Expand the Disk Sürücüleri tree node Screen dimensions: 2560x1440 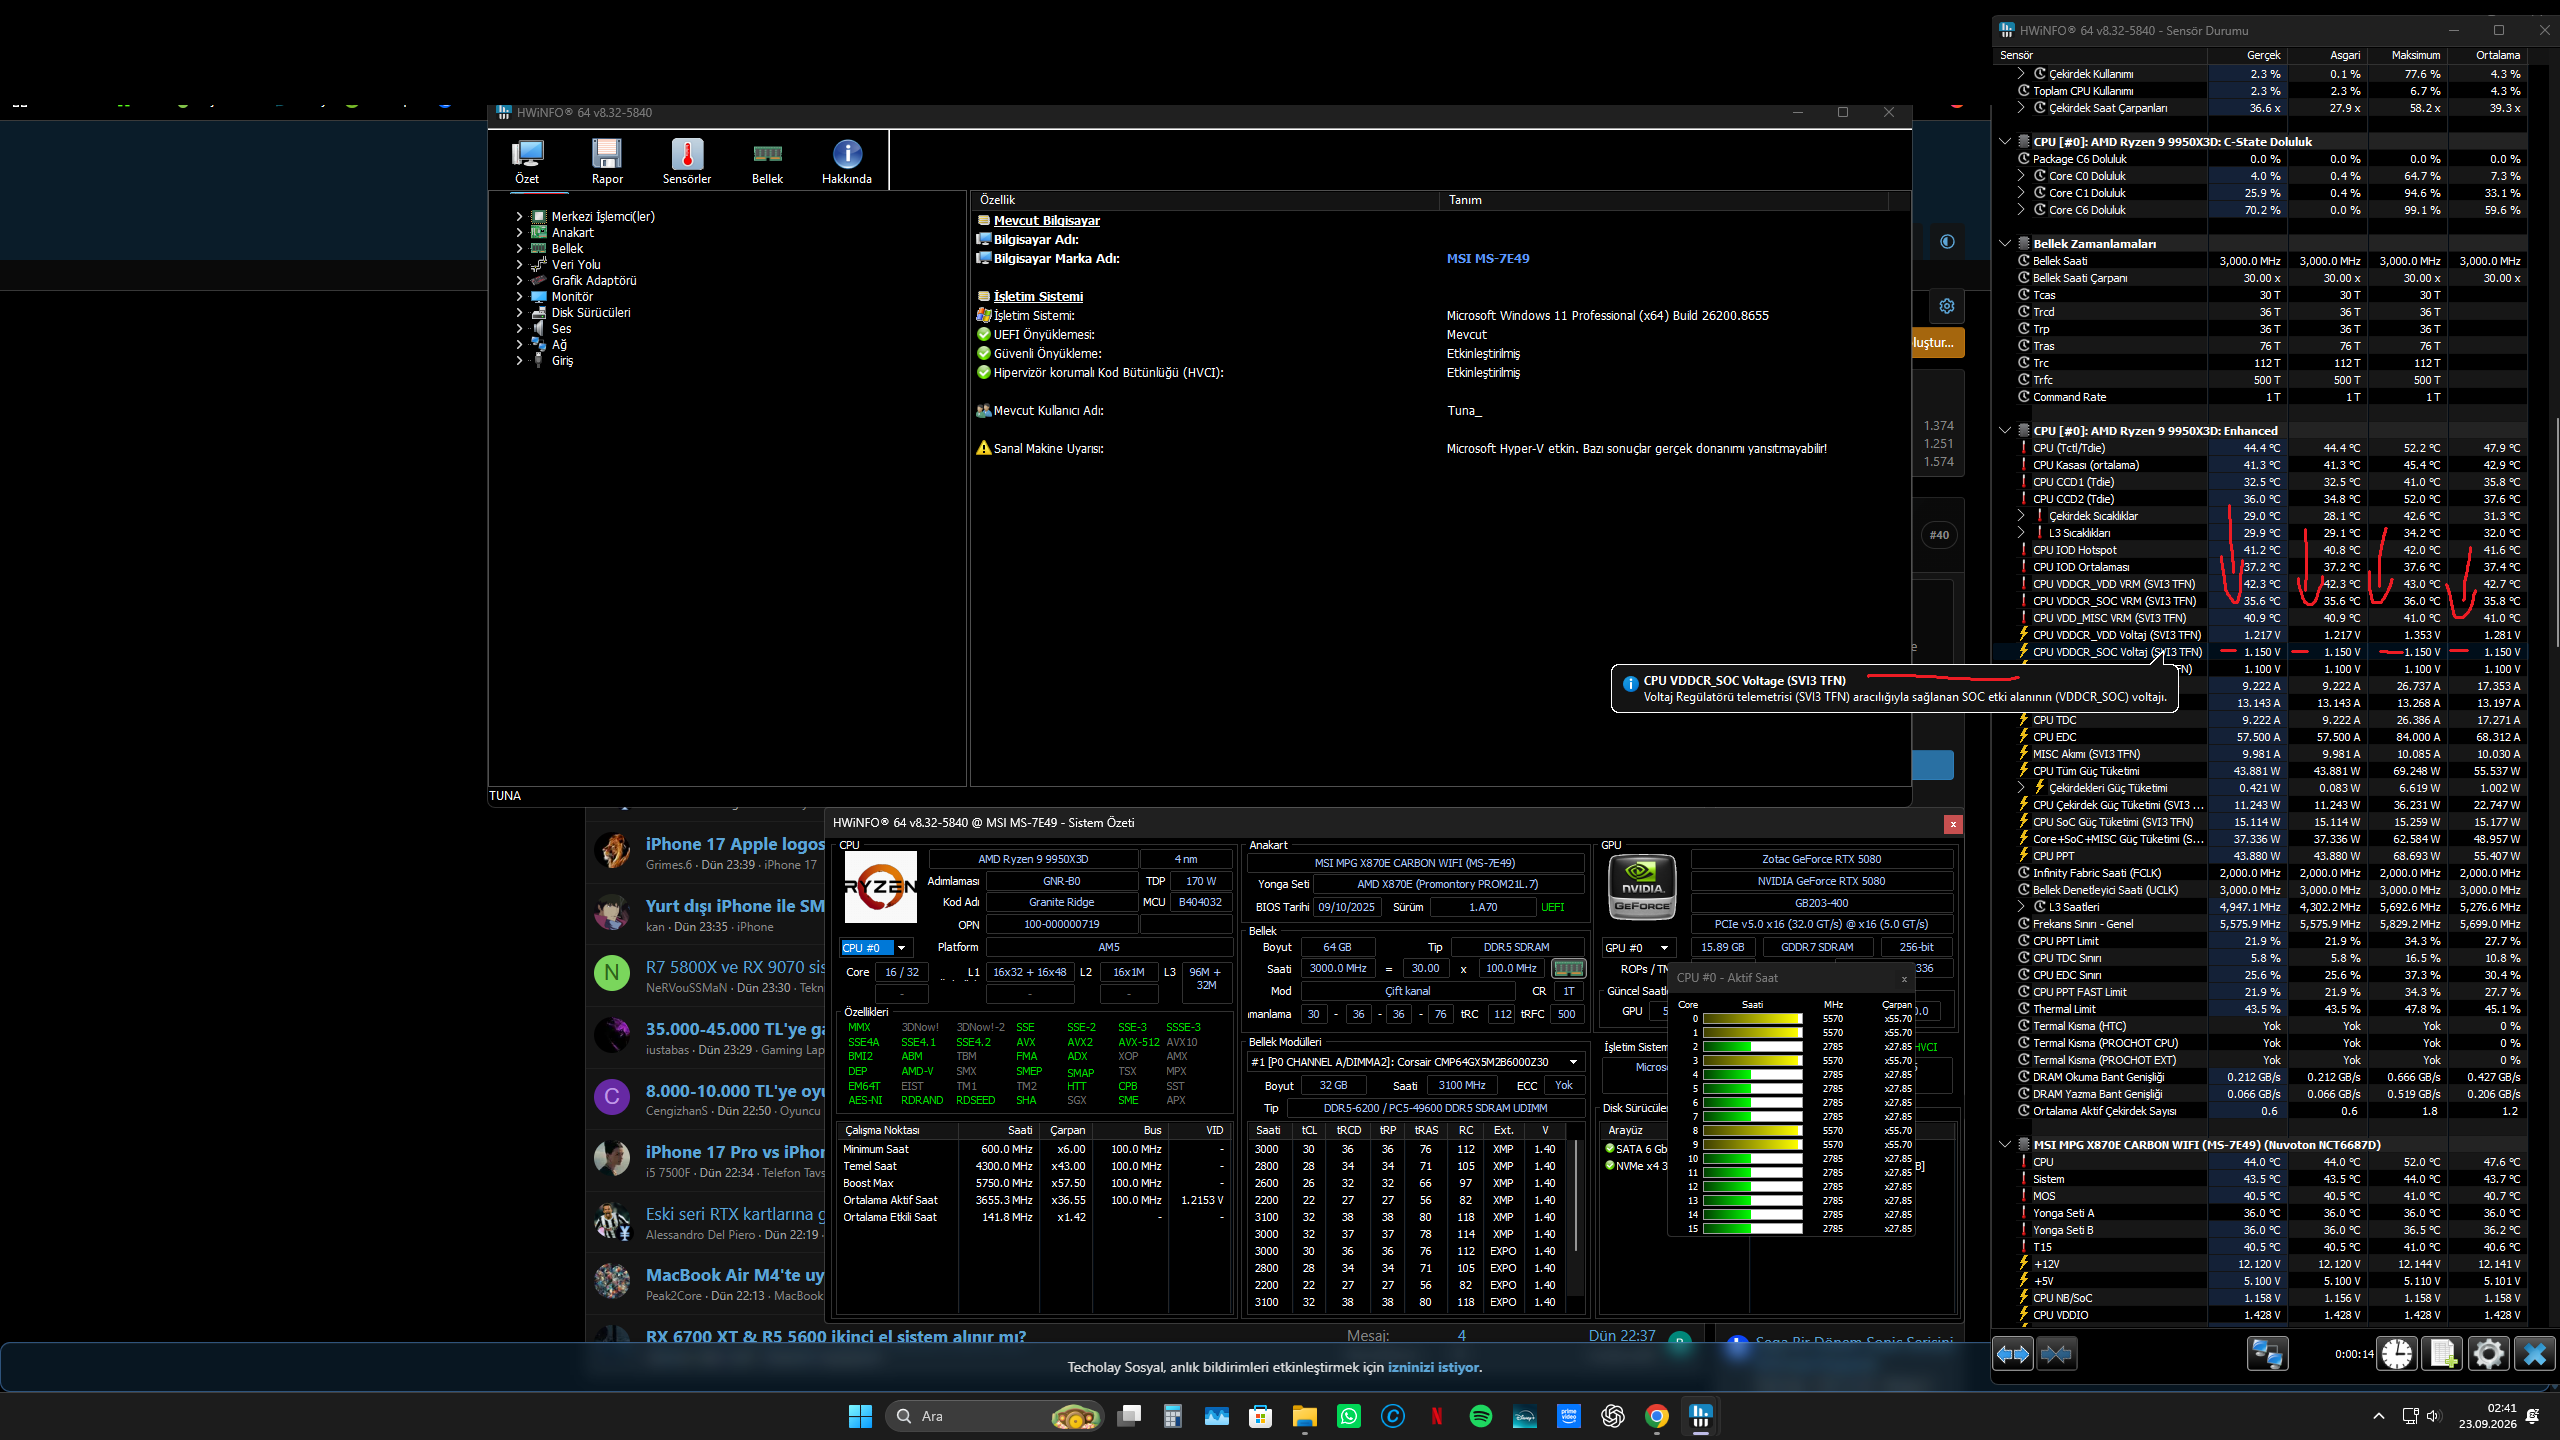tap(520, 313)
